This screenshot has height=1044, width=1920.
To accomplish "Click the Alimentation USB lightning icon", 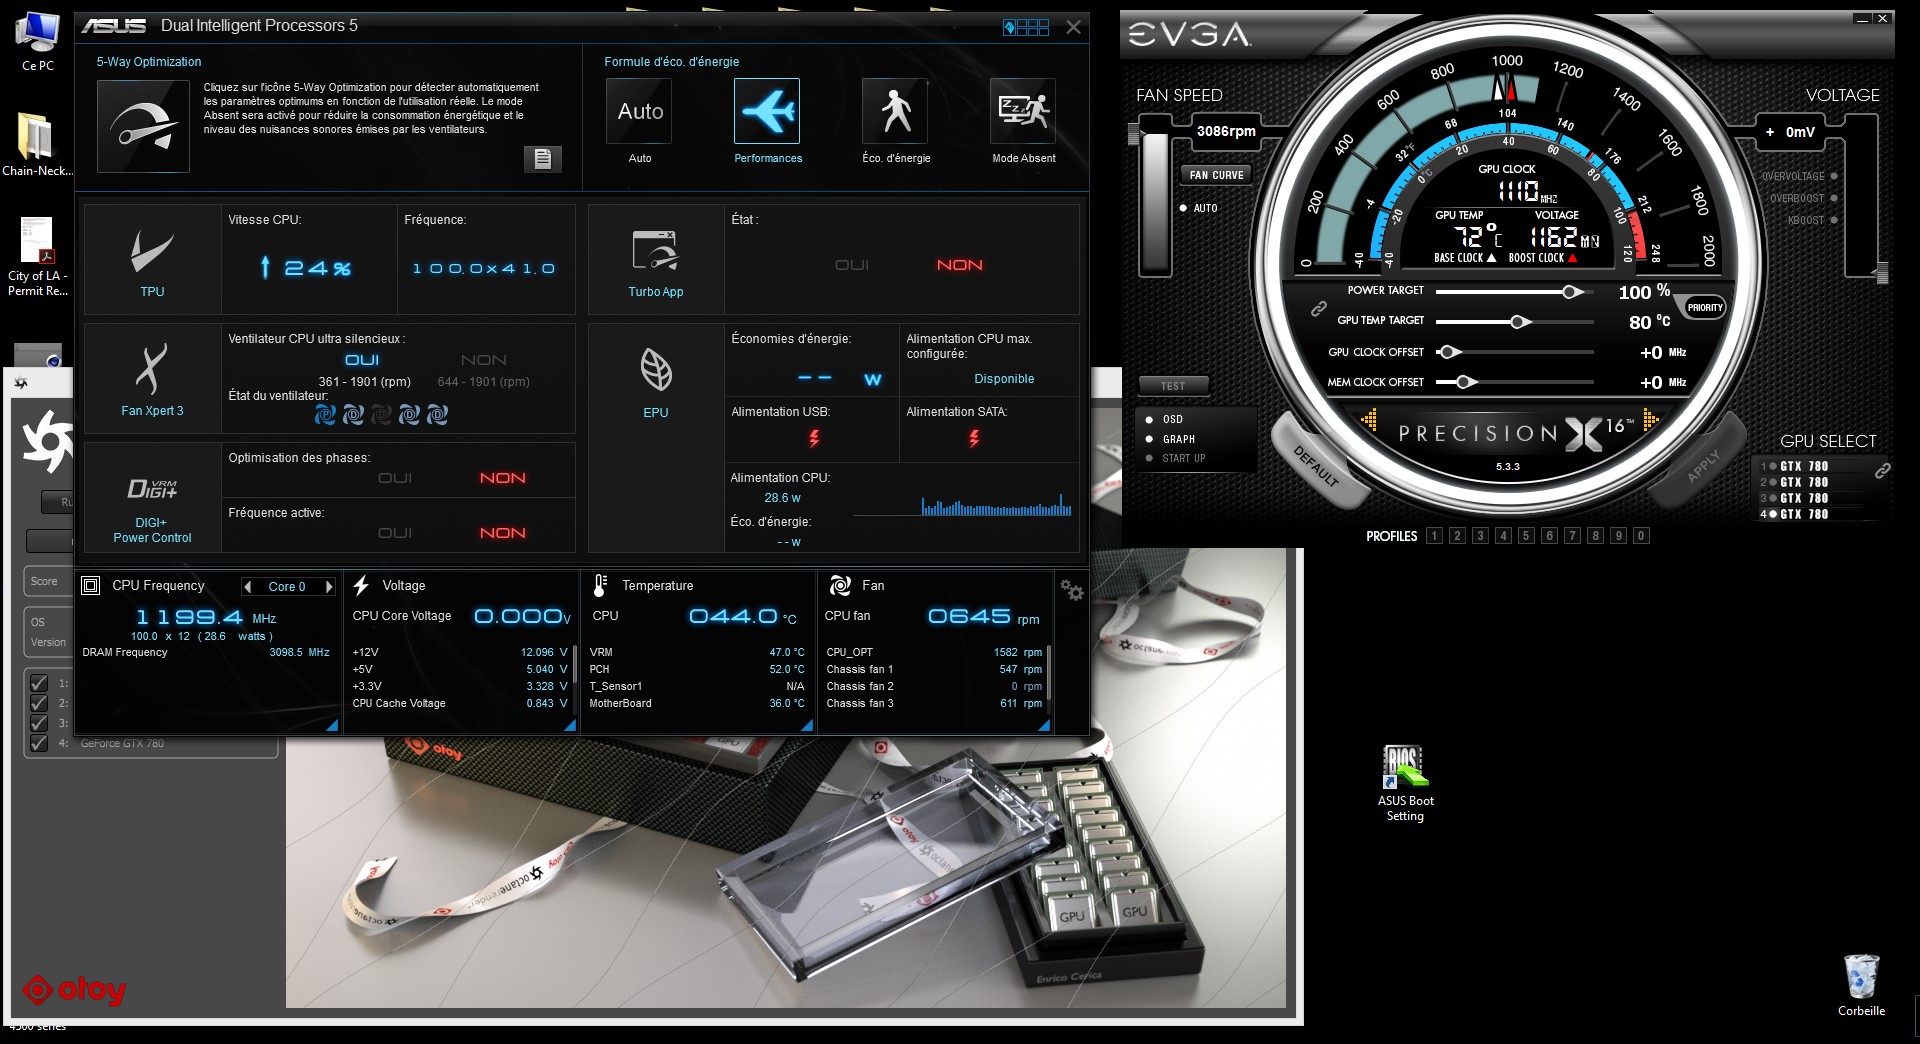I will click(x=814, y=438).
